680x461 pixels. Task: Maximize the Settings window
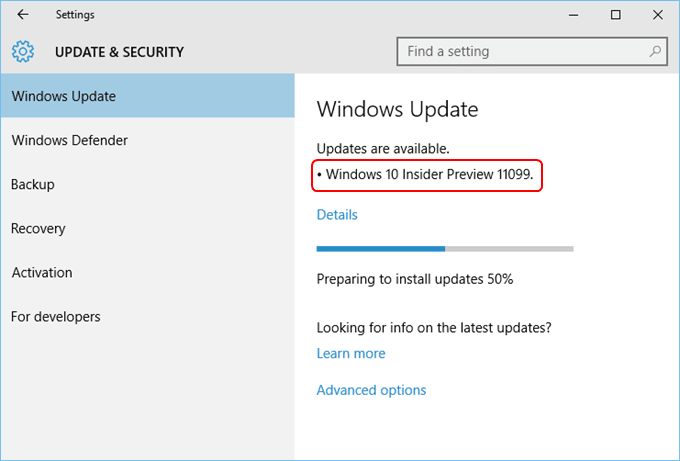(615, 15)
